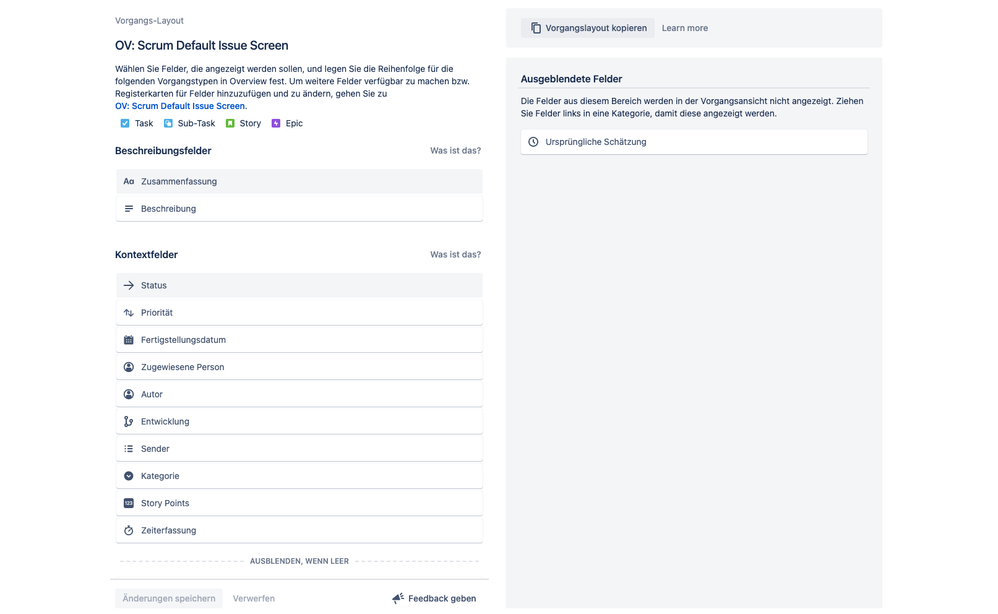This screenshot has width=998, height=614.
Task: Click the megaphone icon by Feedback geben
Action: click(398, 598)
